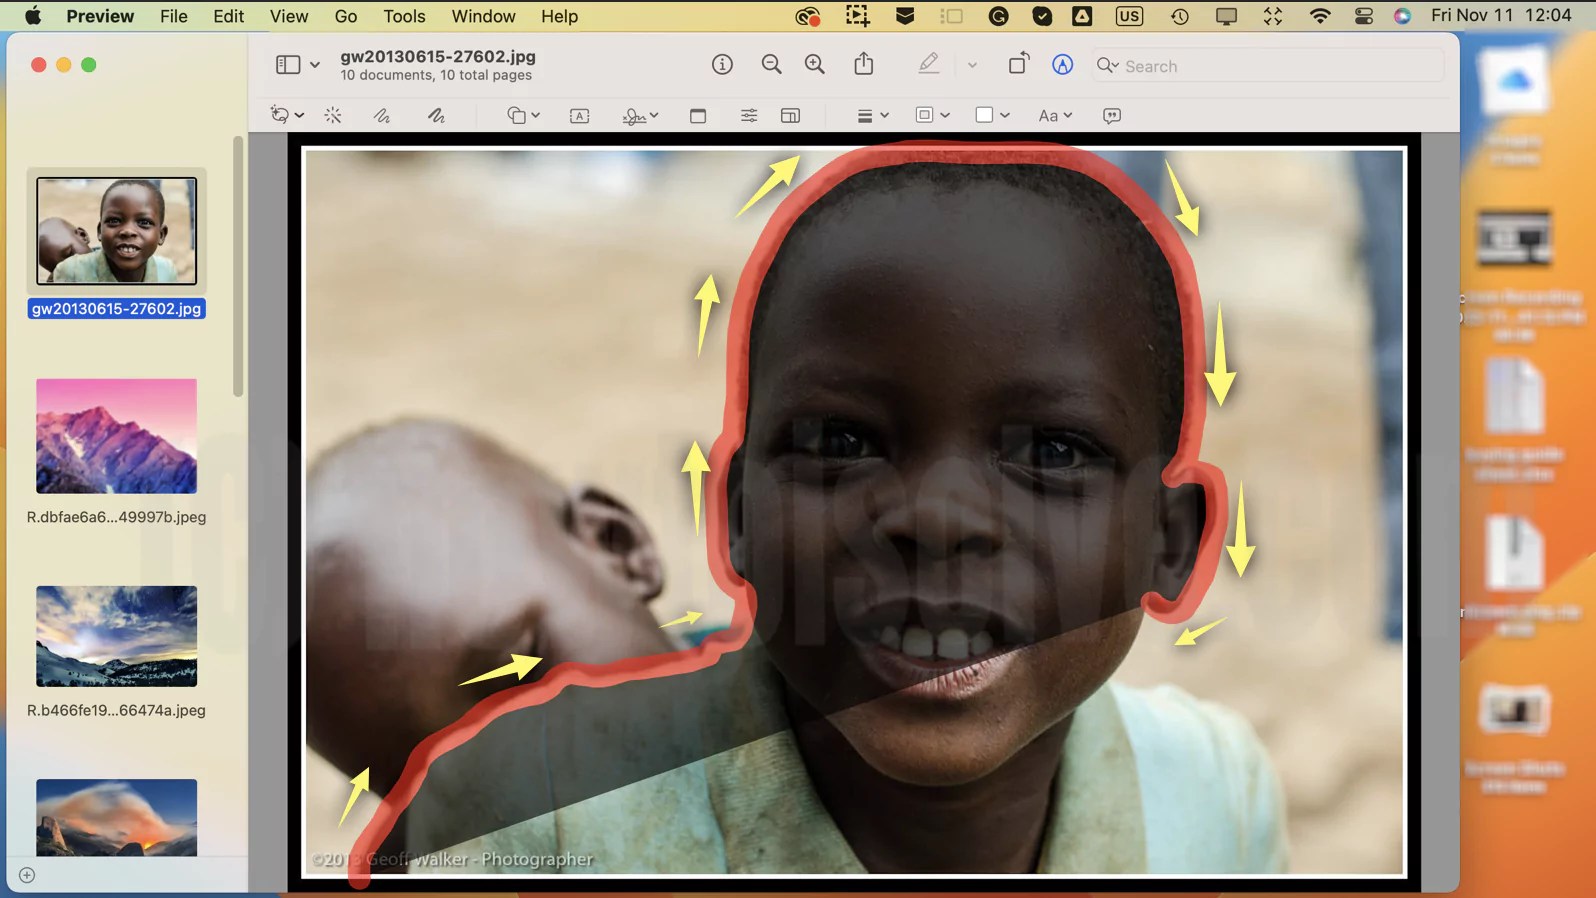This screenshot has height=898, width=1596.
Task: Open Control Center
Action: [1364, 16]
